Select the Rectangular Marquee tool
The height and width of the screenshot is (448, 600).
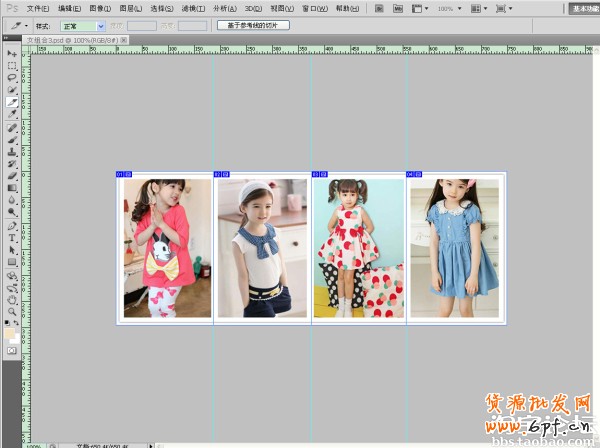pyautogui.click(x=12, y=65)
